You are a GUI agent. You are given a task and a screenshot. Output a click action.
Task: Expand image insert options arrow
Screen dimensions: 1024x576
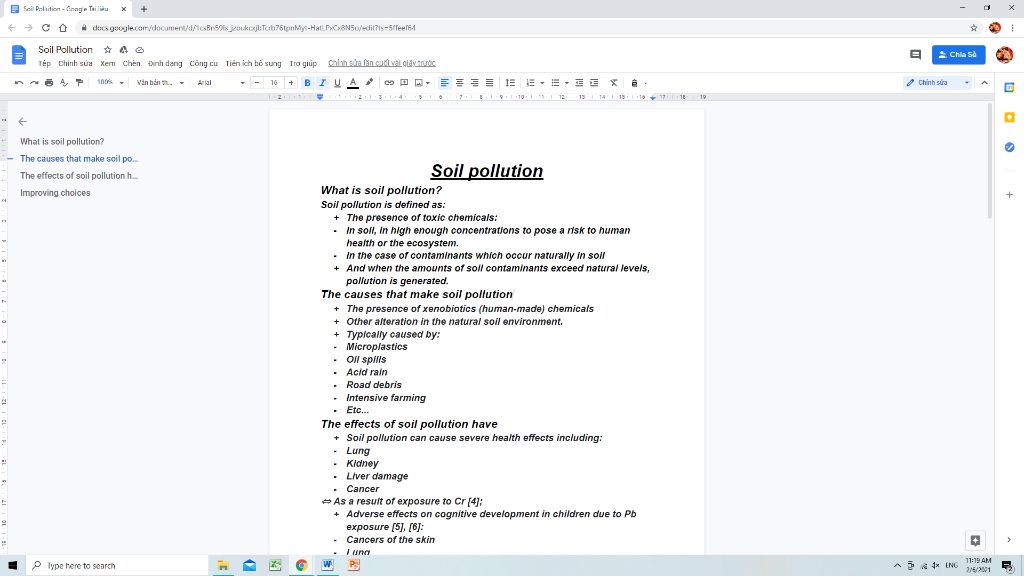click(428, 83)
